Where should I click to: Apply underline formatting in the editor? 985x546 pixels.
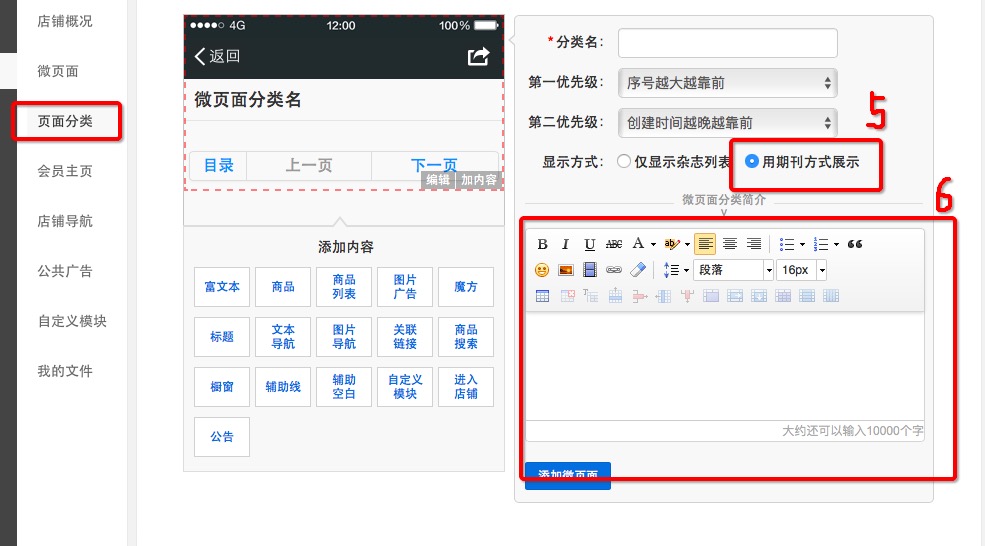(x=589, y=244)
